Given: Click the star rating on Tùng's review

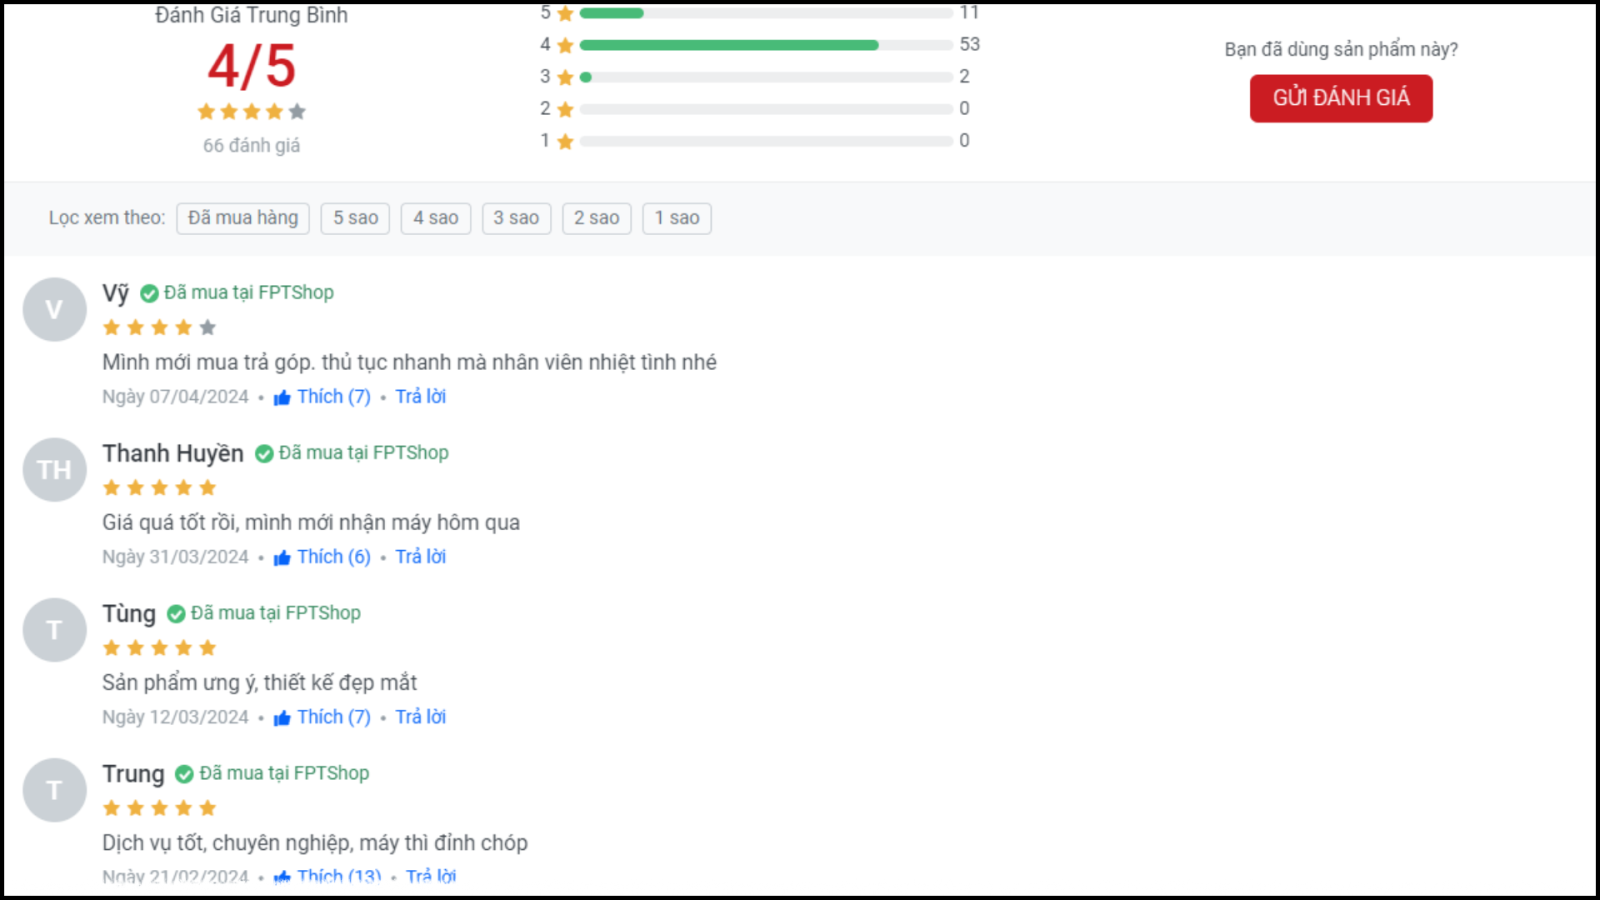Looking at the screenshot, I should (x=159, y=647).
